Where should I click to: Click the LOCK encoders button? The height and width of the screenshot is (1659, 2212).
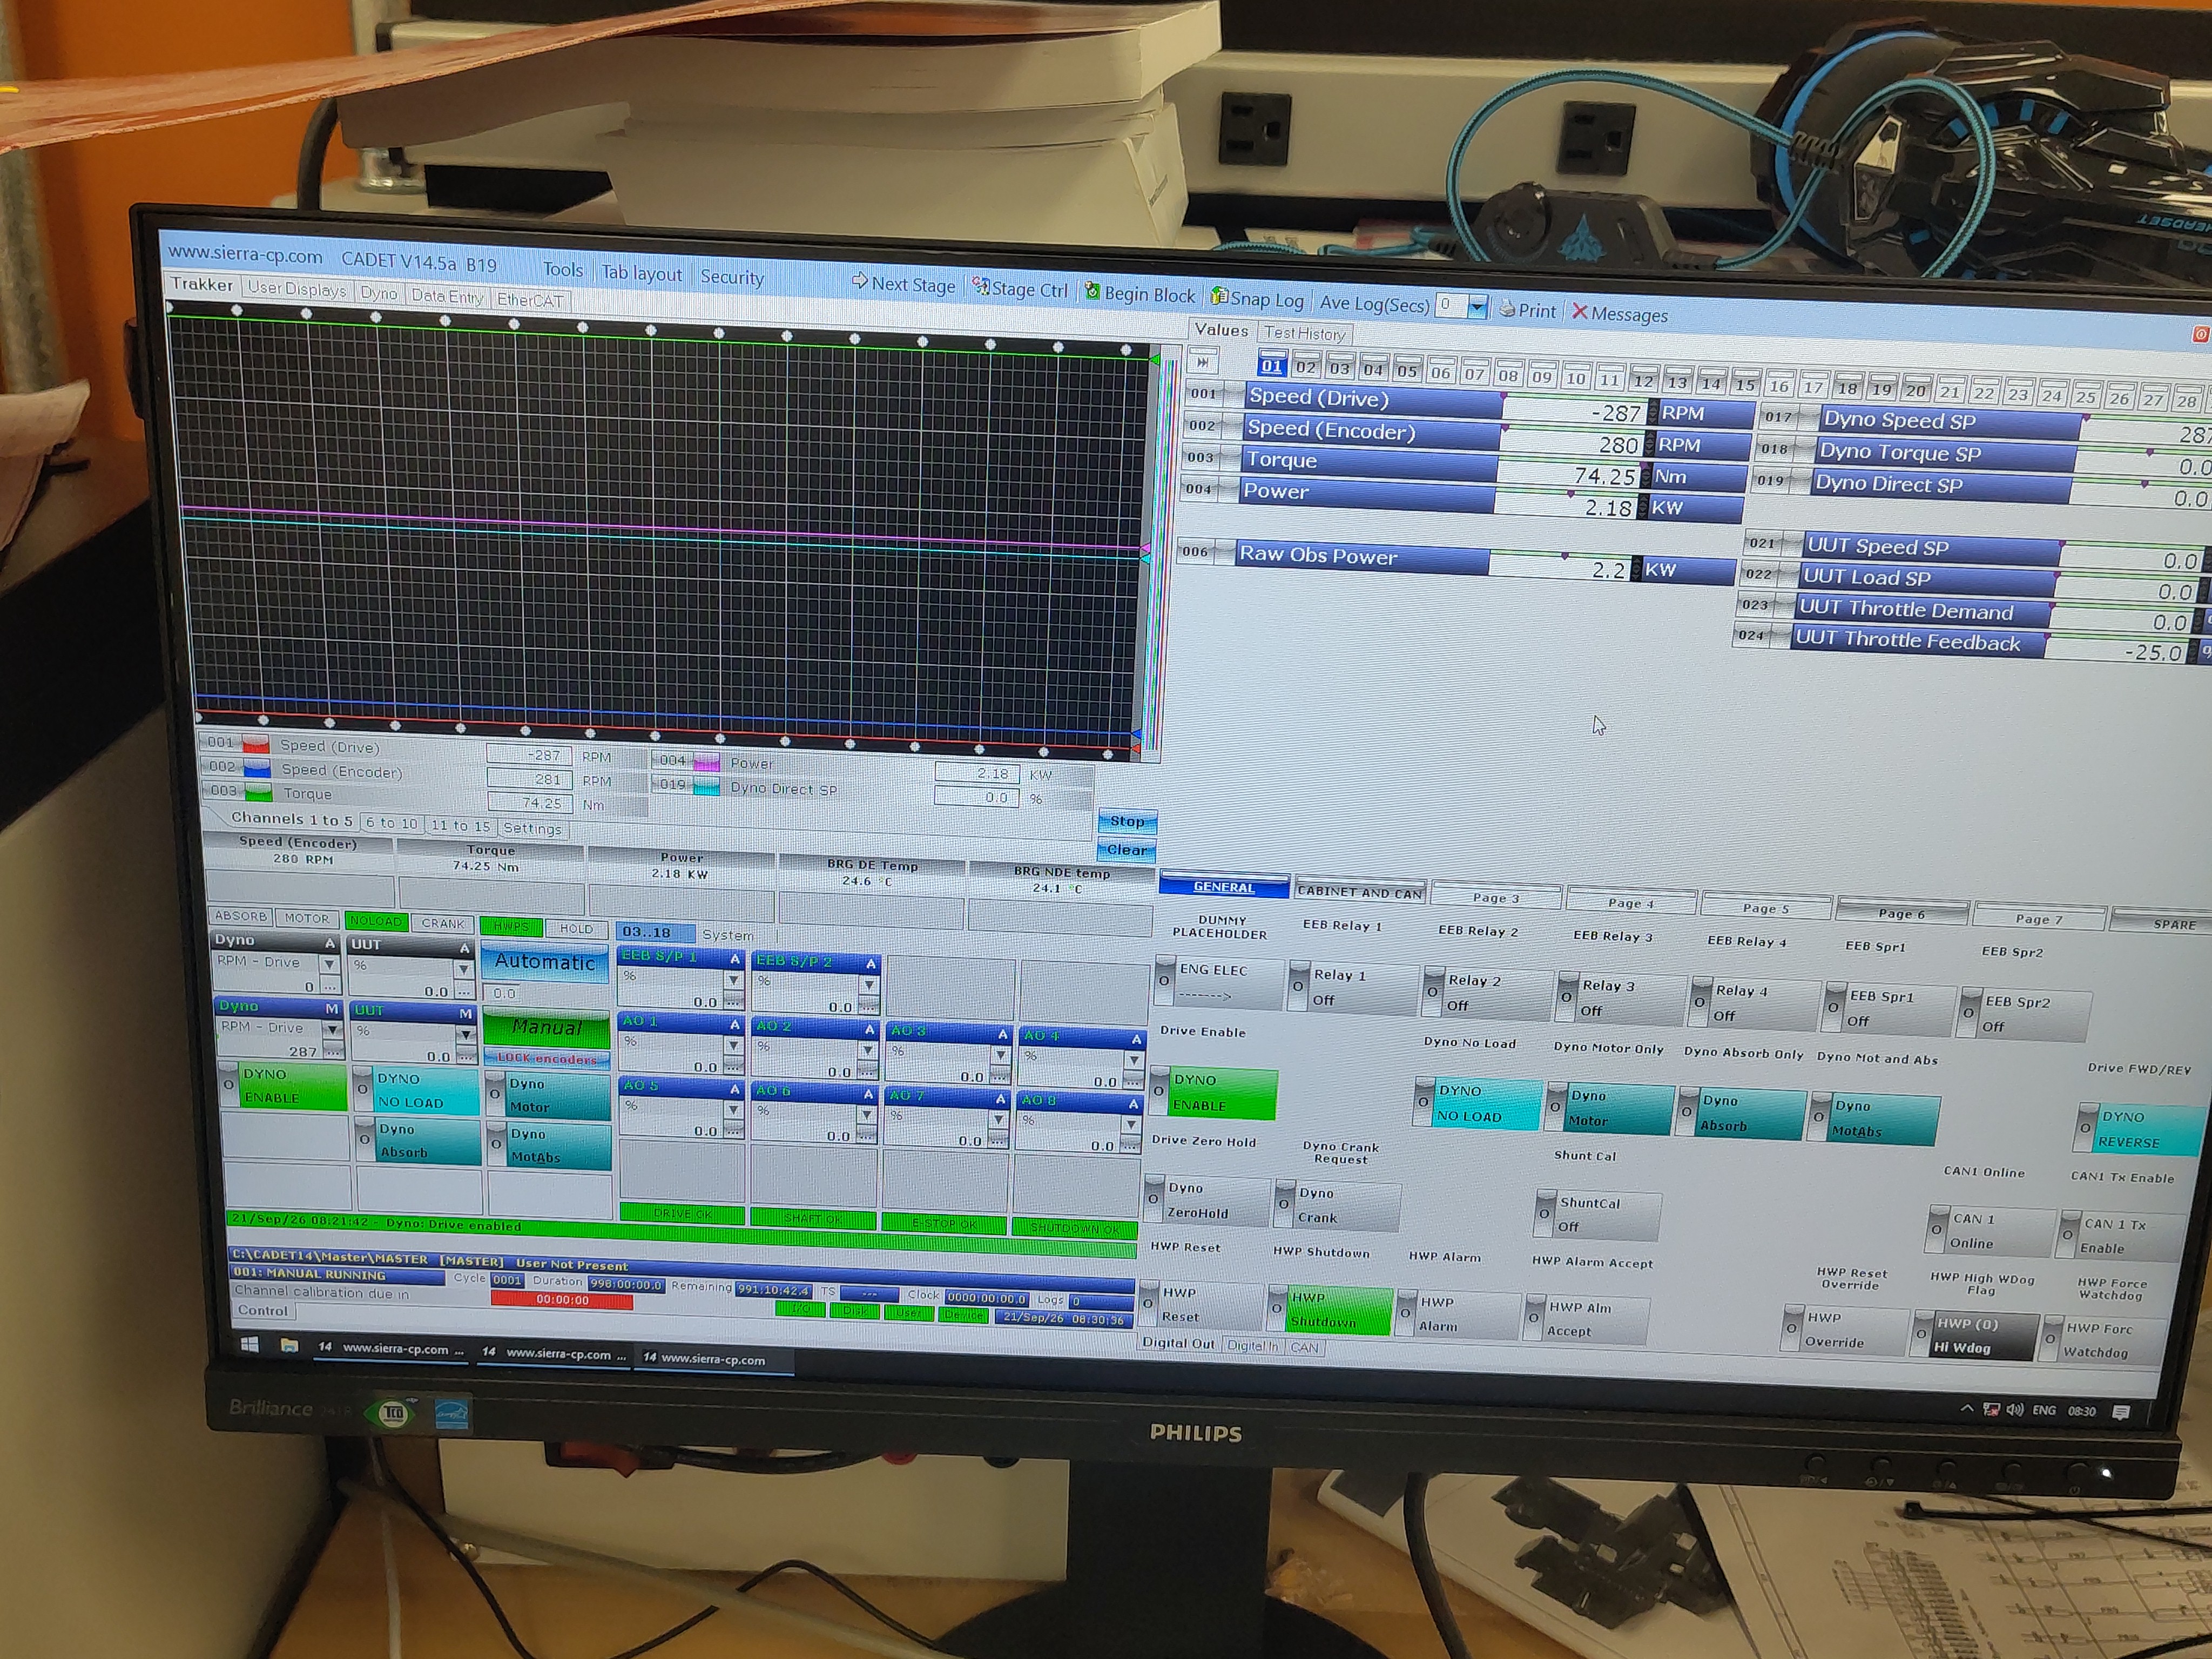click(x=546, y=1058)
